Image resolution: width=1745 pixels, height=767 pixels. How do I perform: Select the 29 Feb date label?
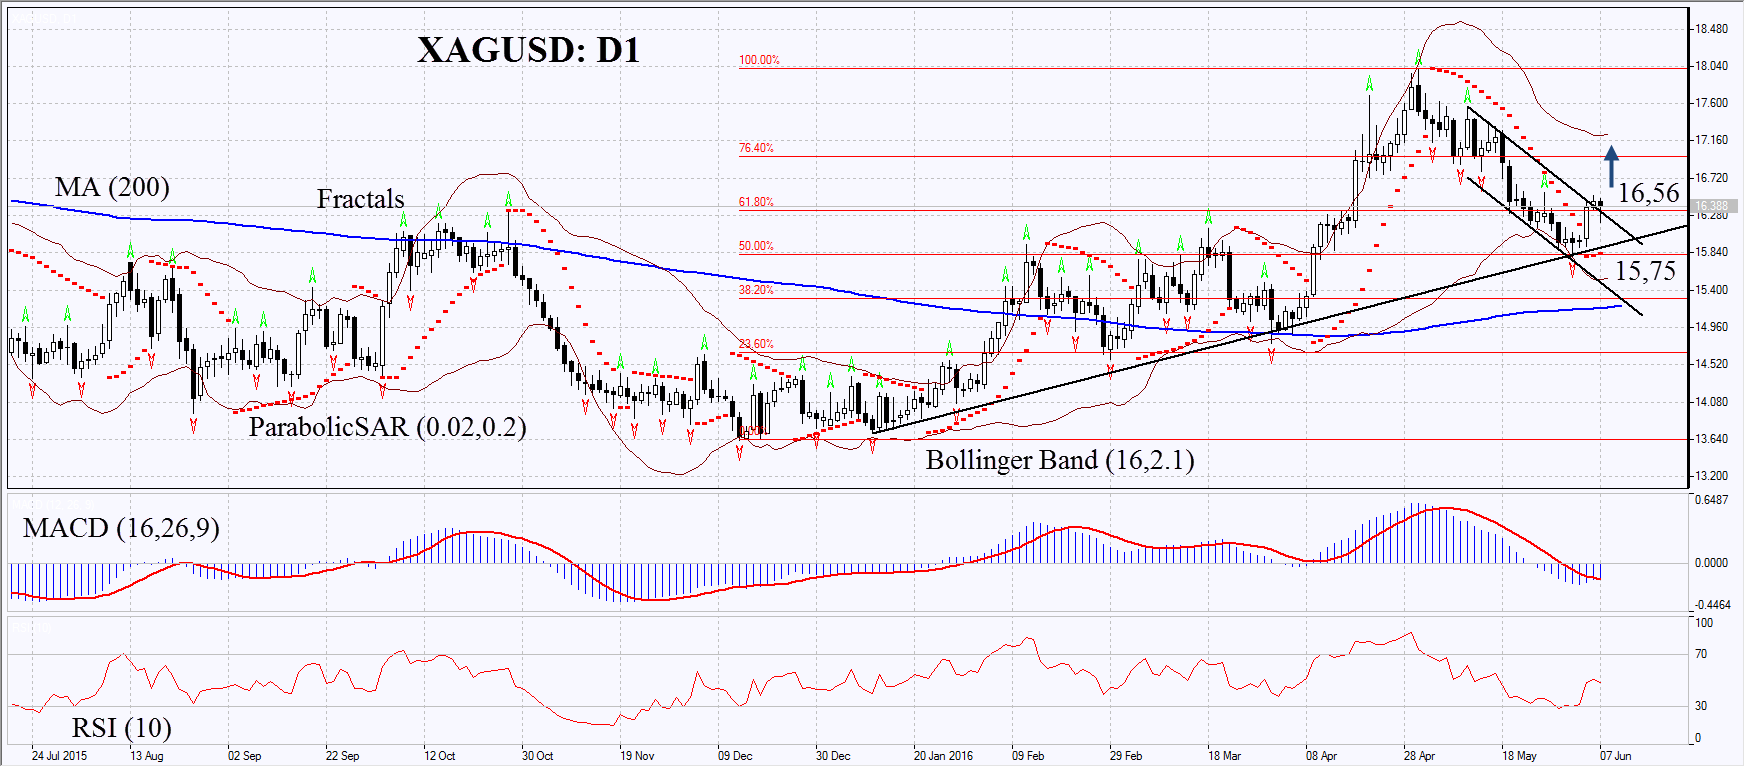coord(1125,756)
